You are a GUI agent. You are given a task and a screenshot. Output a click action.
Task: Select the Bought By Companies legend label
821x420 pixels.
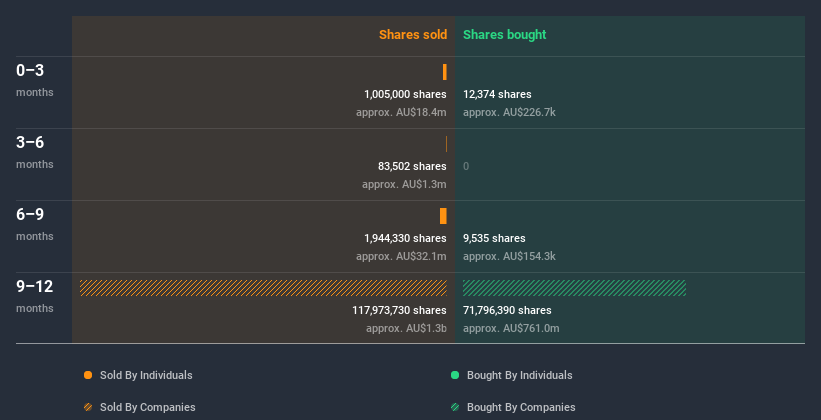tap(521, 407)
